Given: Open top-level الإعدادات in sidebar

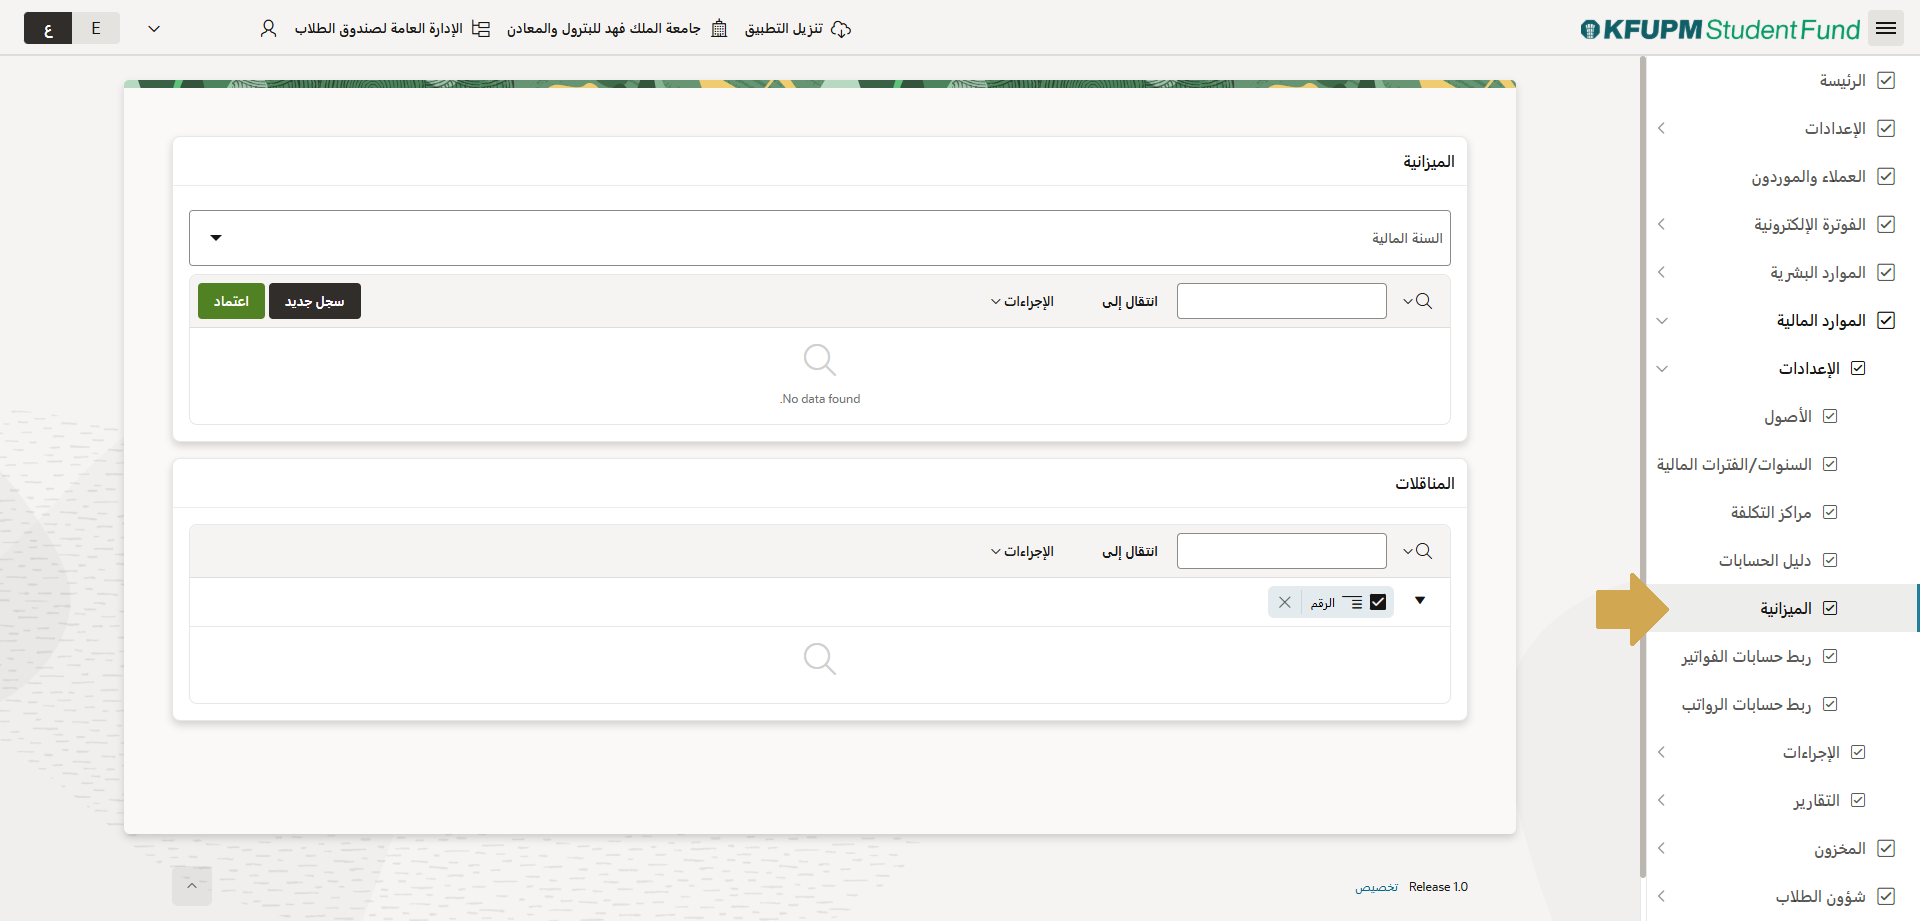Looking at the screenshot, I should (x=1835, y=128).
